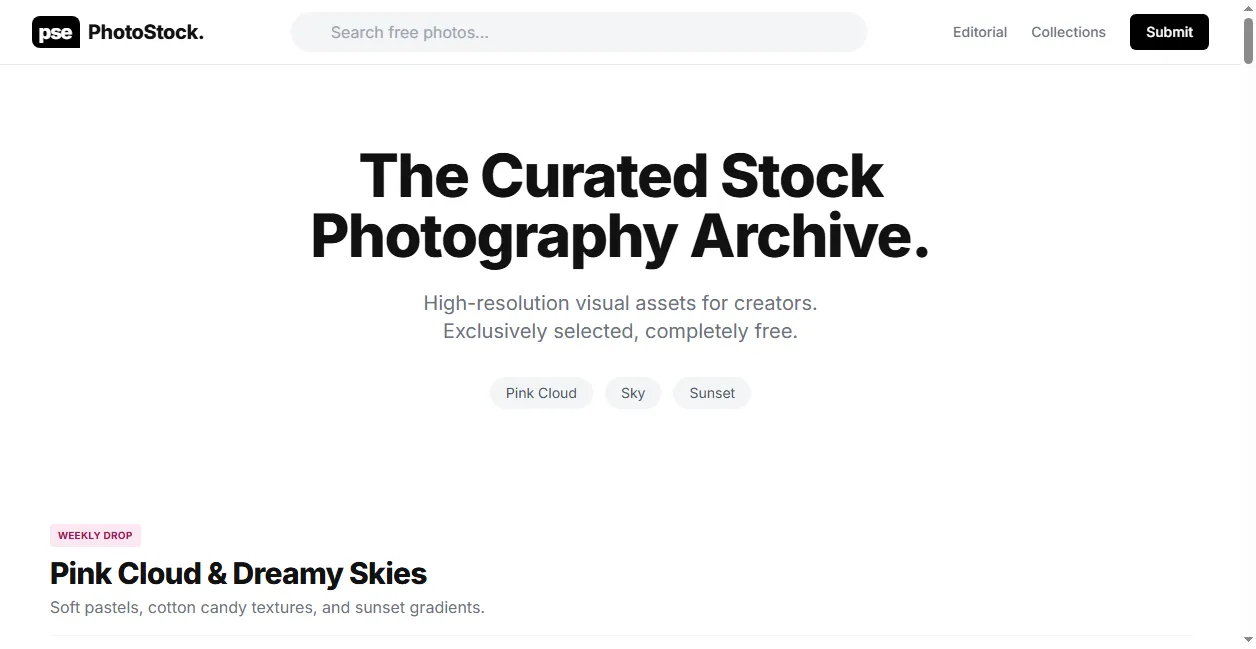Click the black pse square in the header
Viewport: 1256px width, 649px height.
(56, 31)
